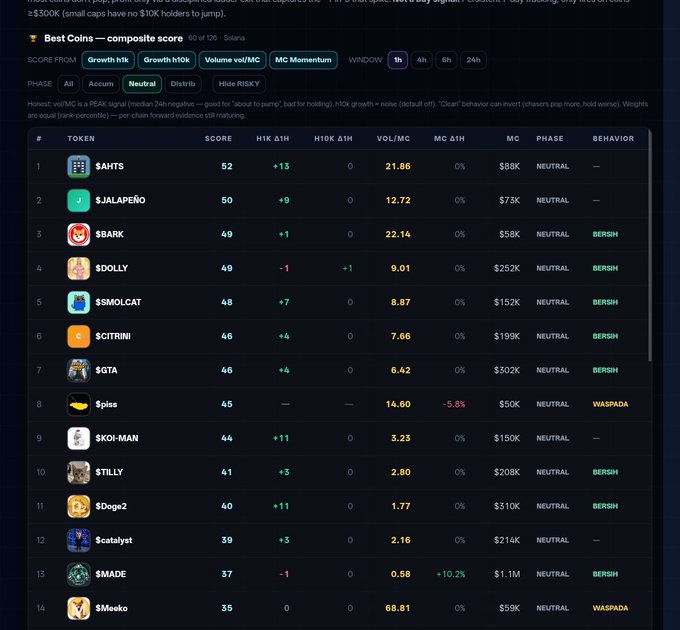Open the $MADE green orb icon
The height and width of the screenshot is (630, 680).
point(78,574)
